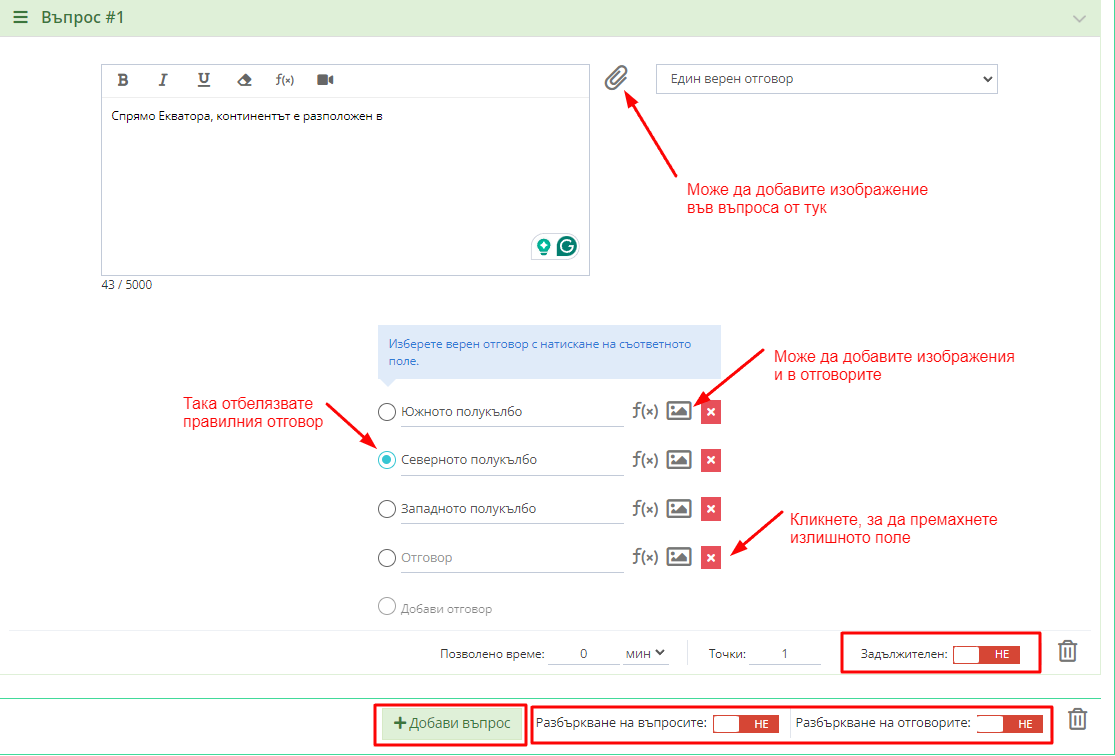Attach image with the paperclip icon
Viewport: 1115px width, 756px height.
click(617, 78)
